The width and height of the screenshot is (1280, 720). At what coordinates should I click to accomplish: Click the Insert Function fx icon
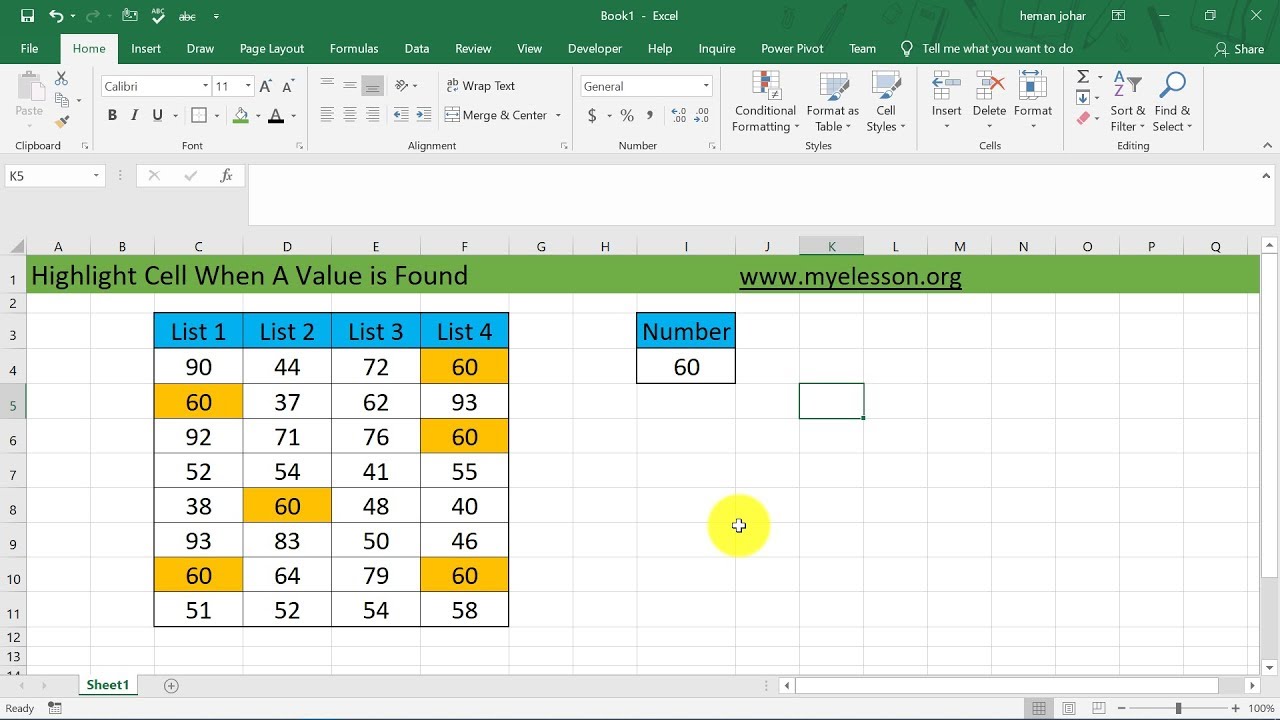(227, 176)
